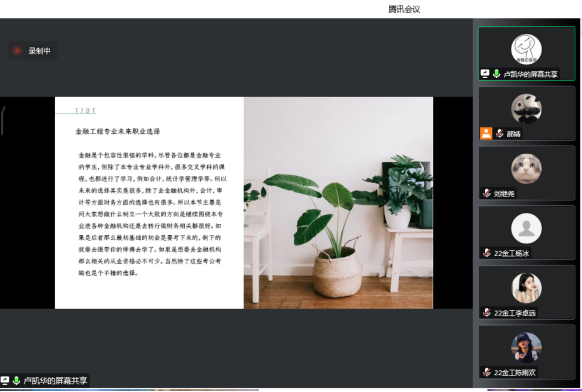Click the green microphone icon in the speaker label under the slide
This screenshot has height=392, width=582.
pyautogui.click(x=16, y=380)
